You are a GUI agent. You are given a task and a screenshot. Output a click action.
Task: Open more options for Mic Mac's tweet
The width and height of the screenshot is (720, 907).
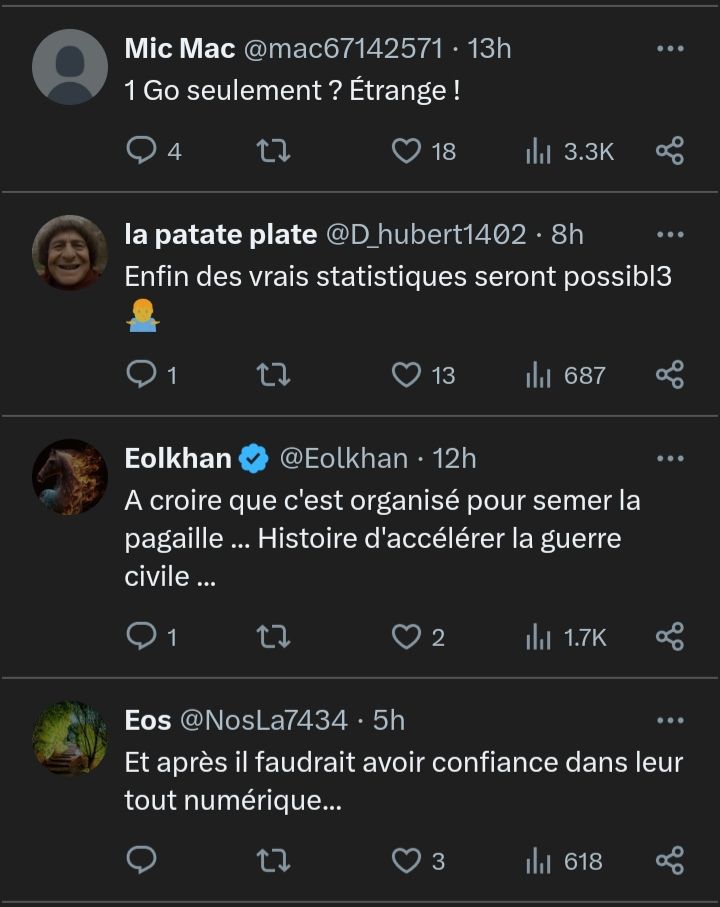pyautogui.click(x=669, y=48)
